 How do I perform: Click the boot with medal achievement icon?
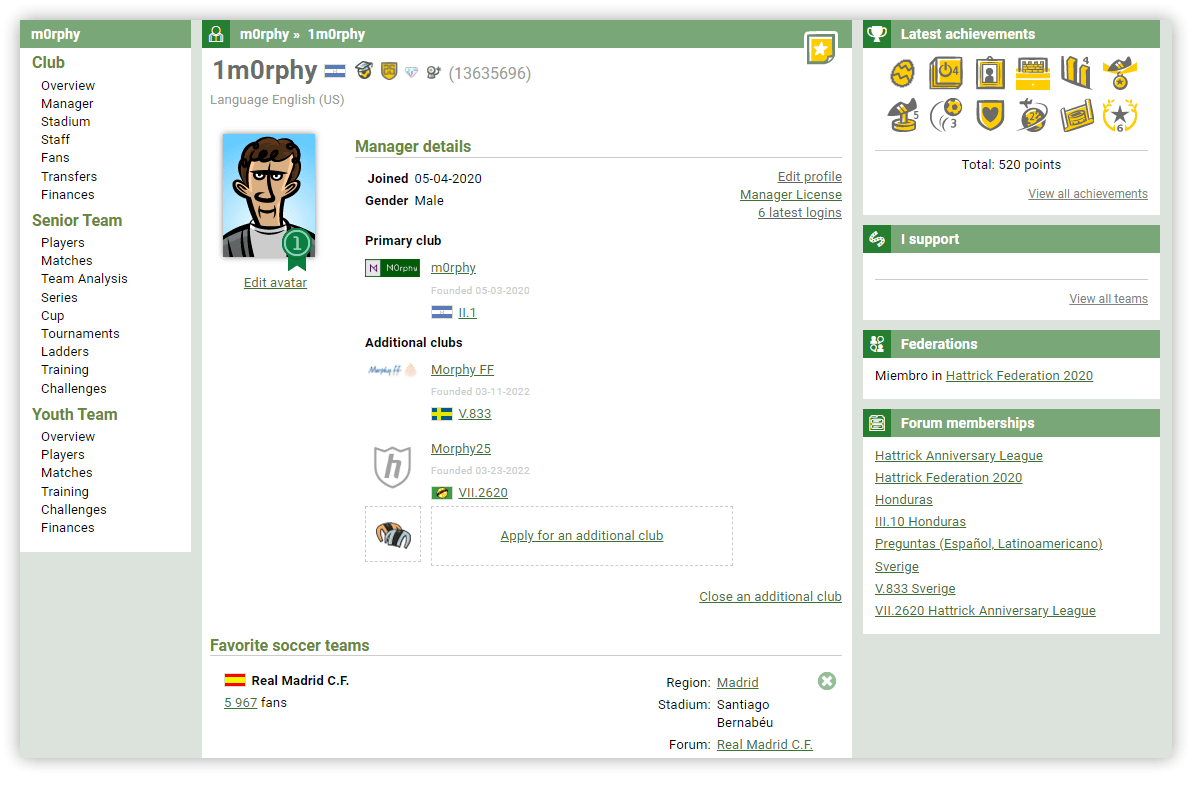[x=1120, y=74]
